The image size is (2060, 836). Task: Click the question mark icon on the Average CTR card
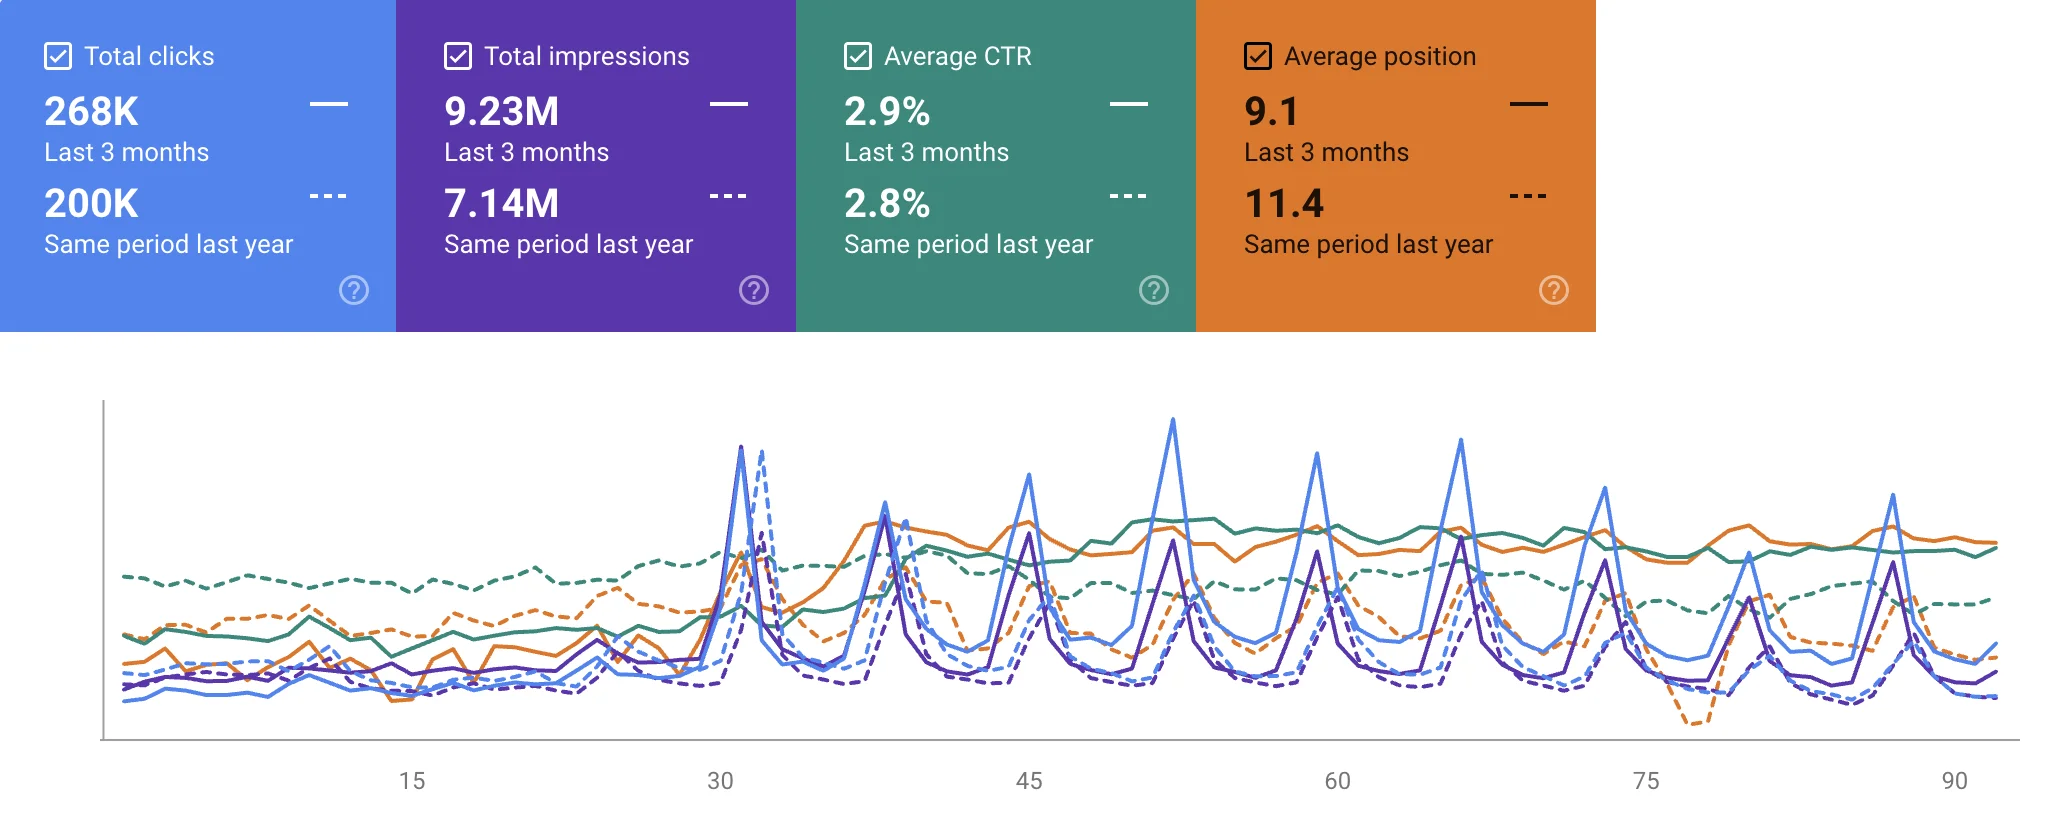coord(1153,290)
